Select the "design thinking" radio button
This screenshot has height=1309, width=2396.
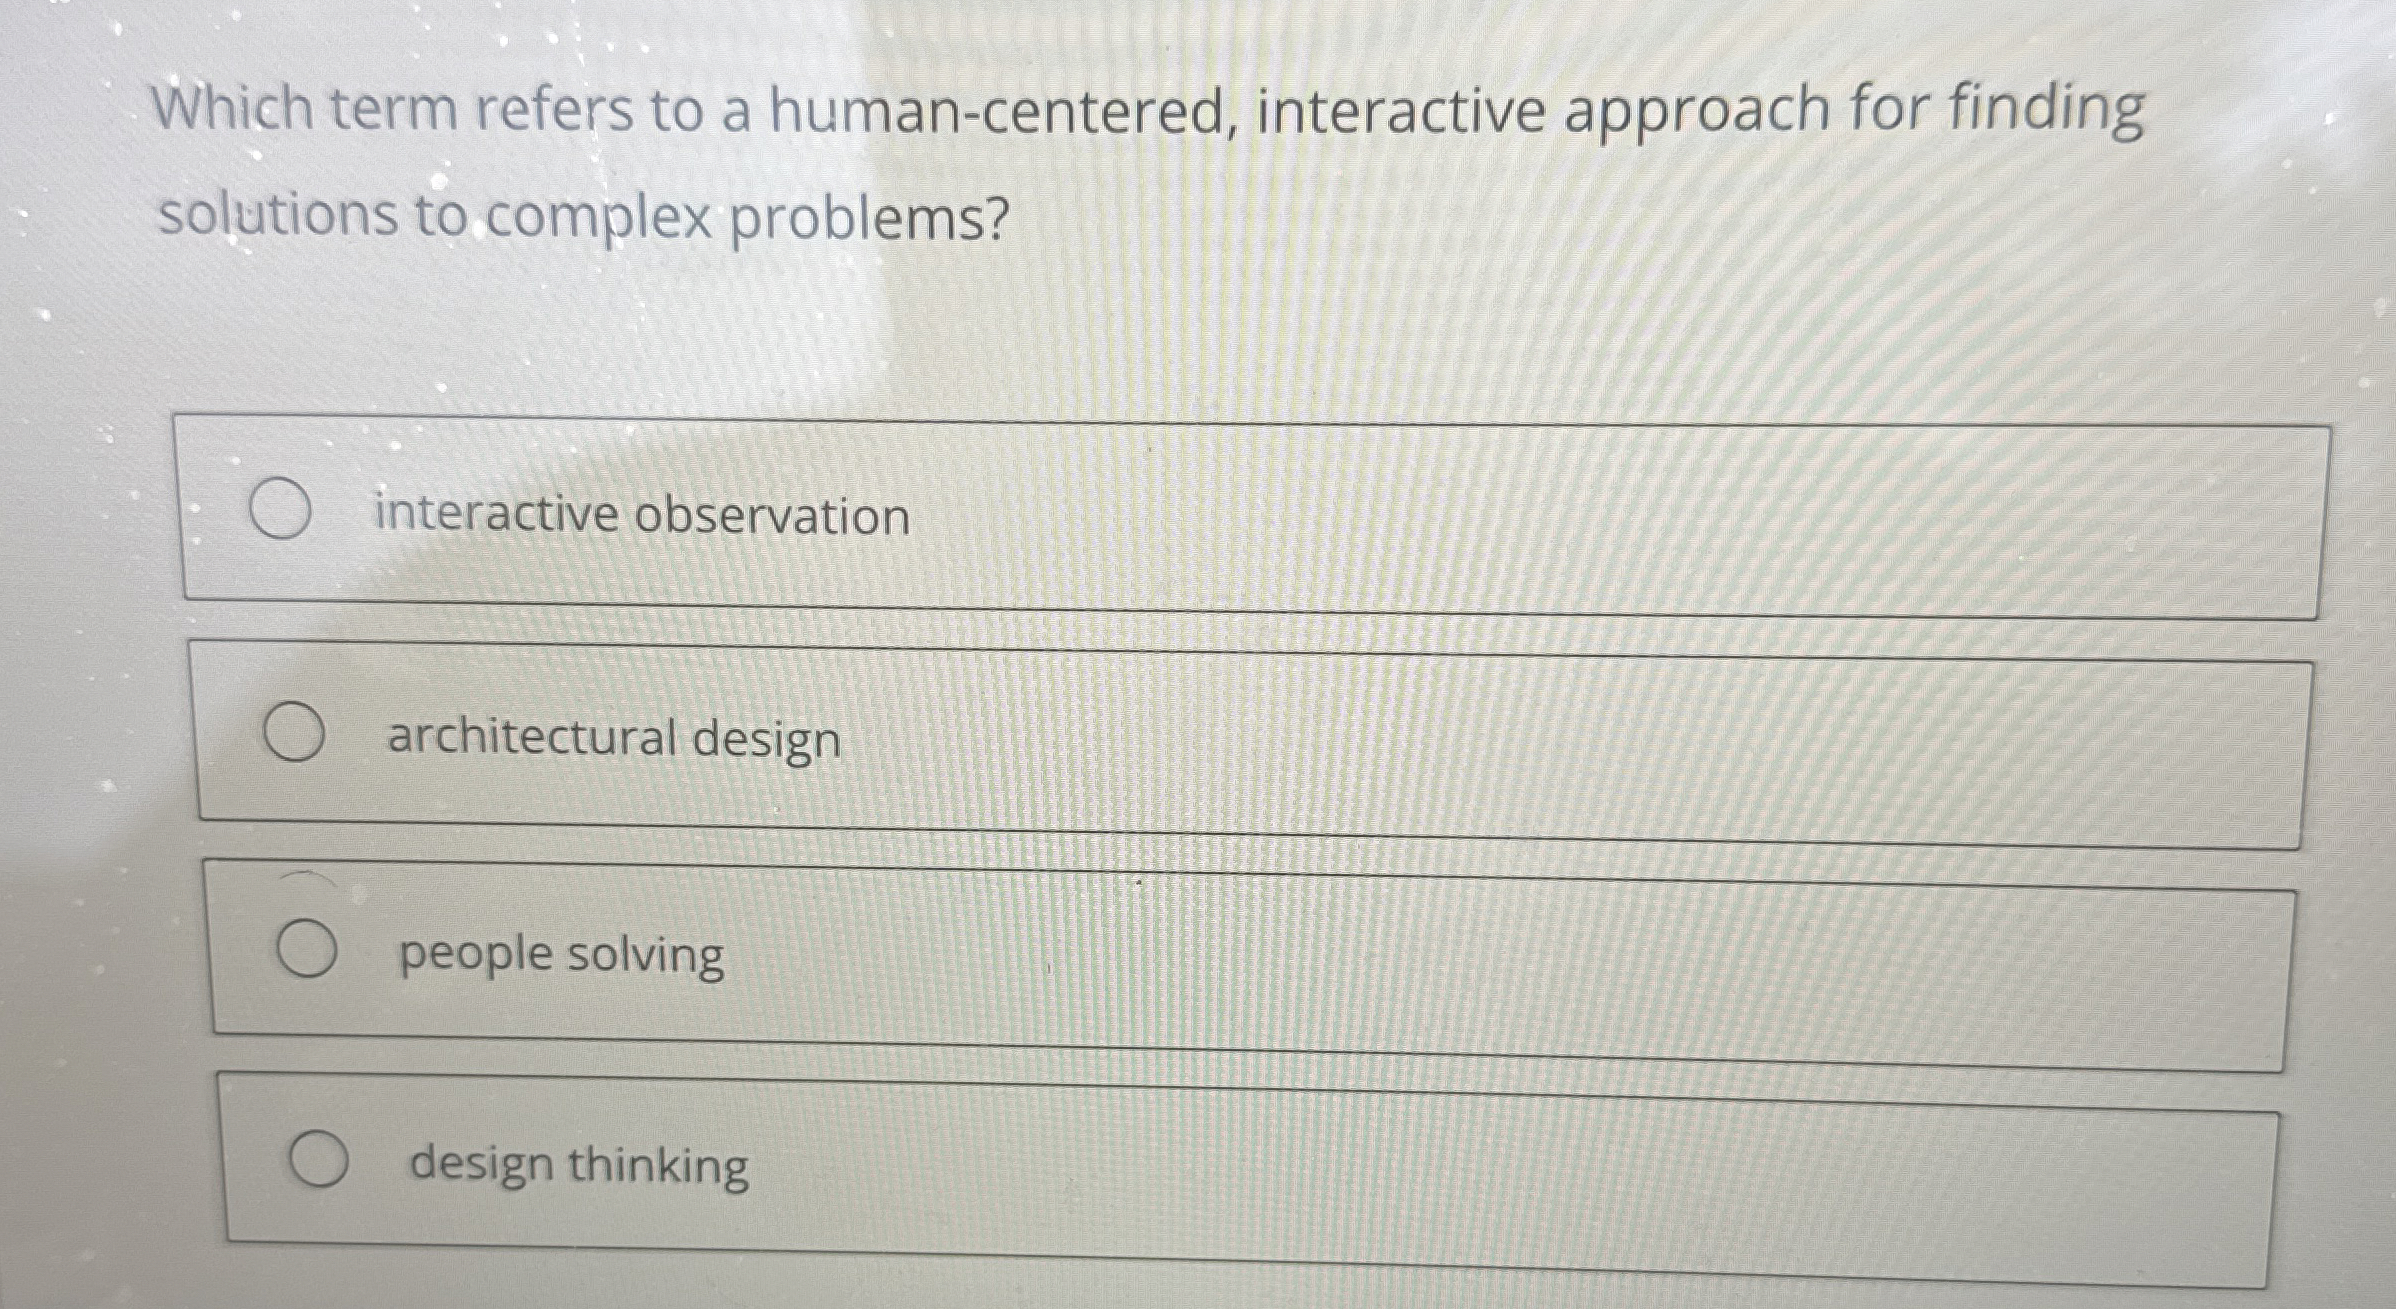click(x=320, y=1163)
